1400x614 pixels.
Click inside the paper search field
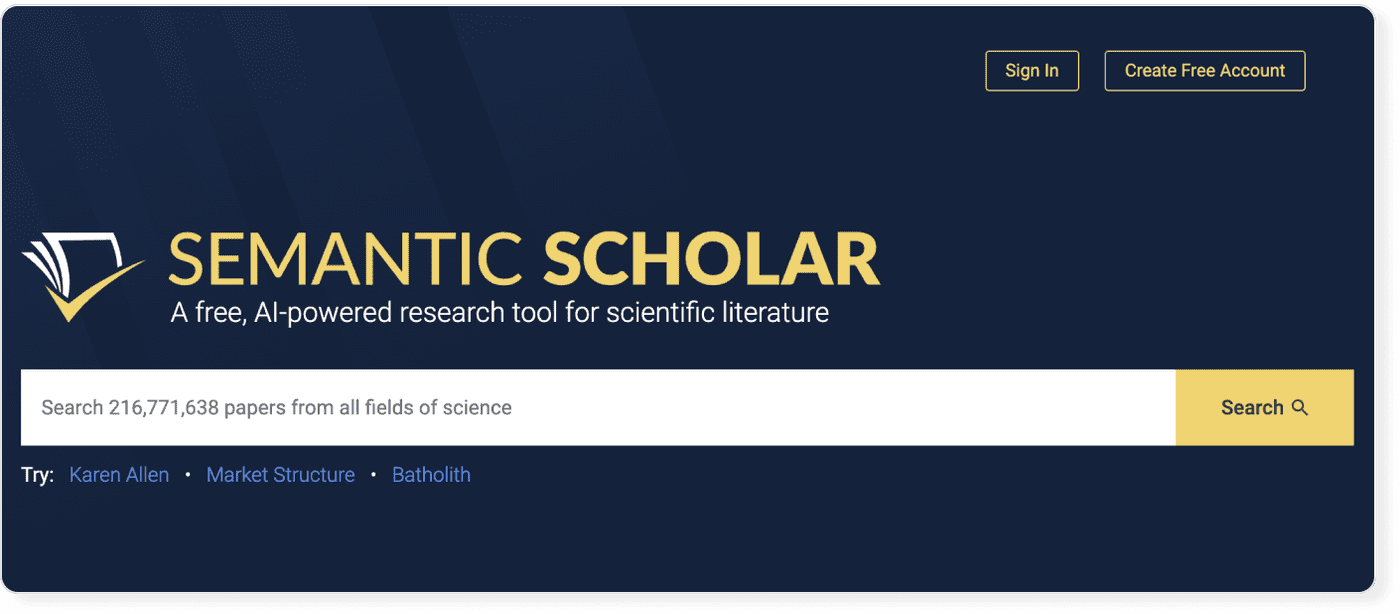[x=500, y=407]
